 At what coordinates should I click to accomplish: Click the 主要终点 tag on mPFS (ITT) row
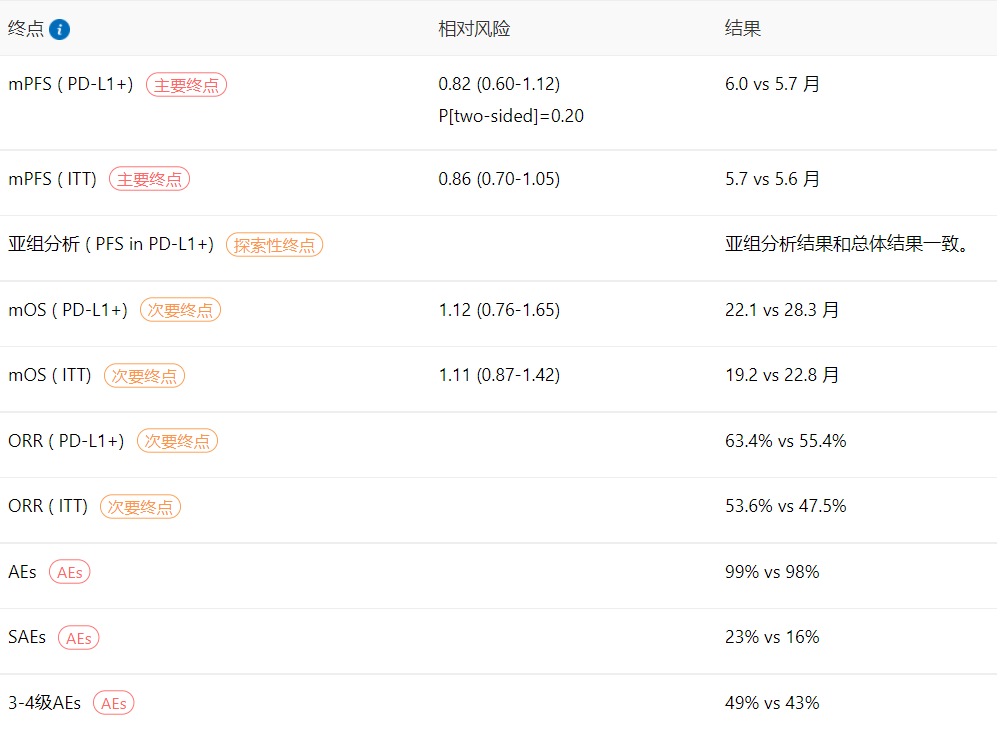point(149,179)
